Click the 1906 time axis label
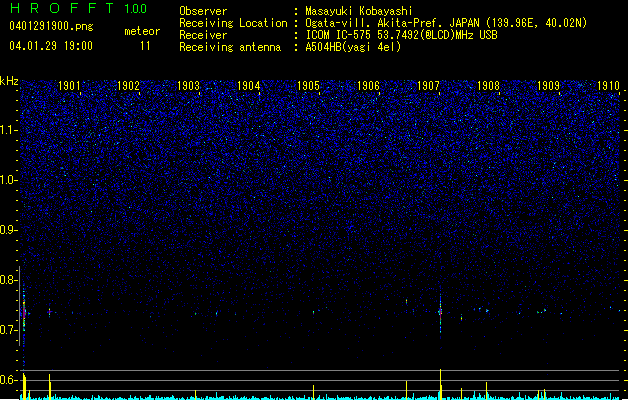Image resolution: width=629 pixels, height=400 pixels. click(368, 85)
